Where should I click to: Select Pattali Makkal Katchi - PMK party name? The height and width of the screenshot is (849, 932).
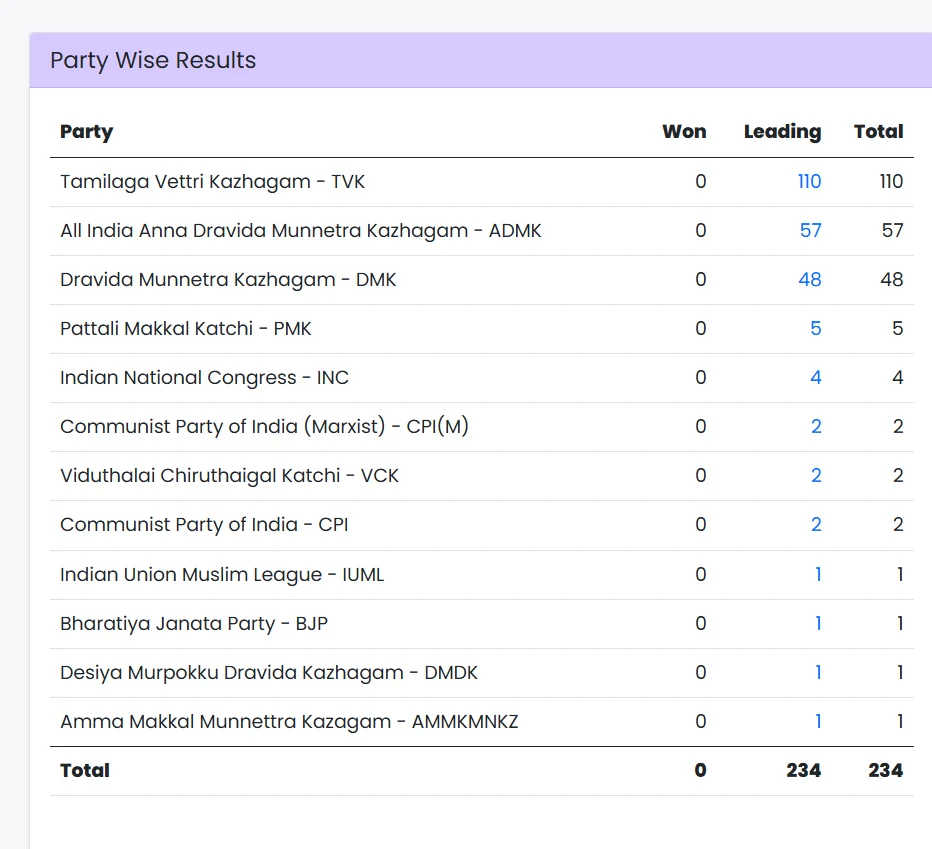[185, 328]
